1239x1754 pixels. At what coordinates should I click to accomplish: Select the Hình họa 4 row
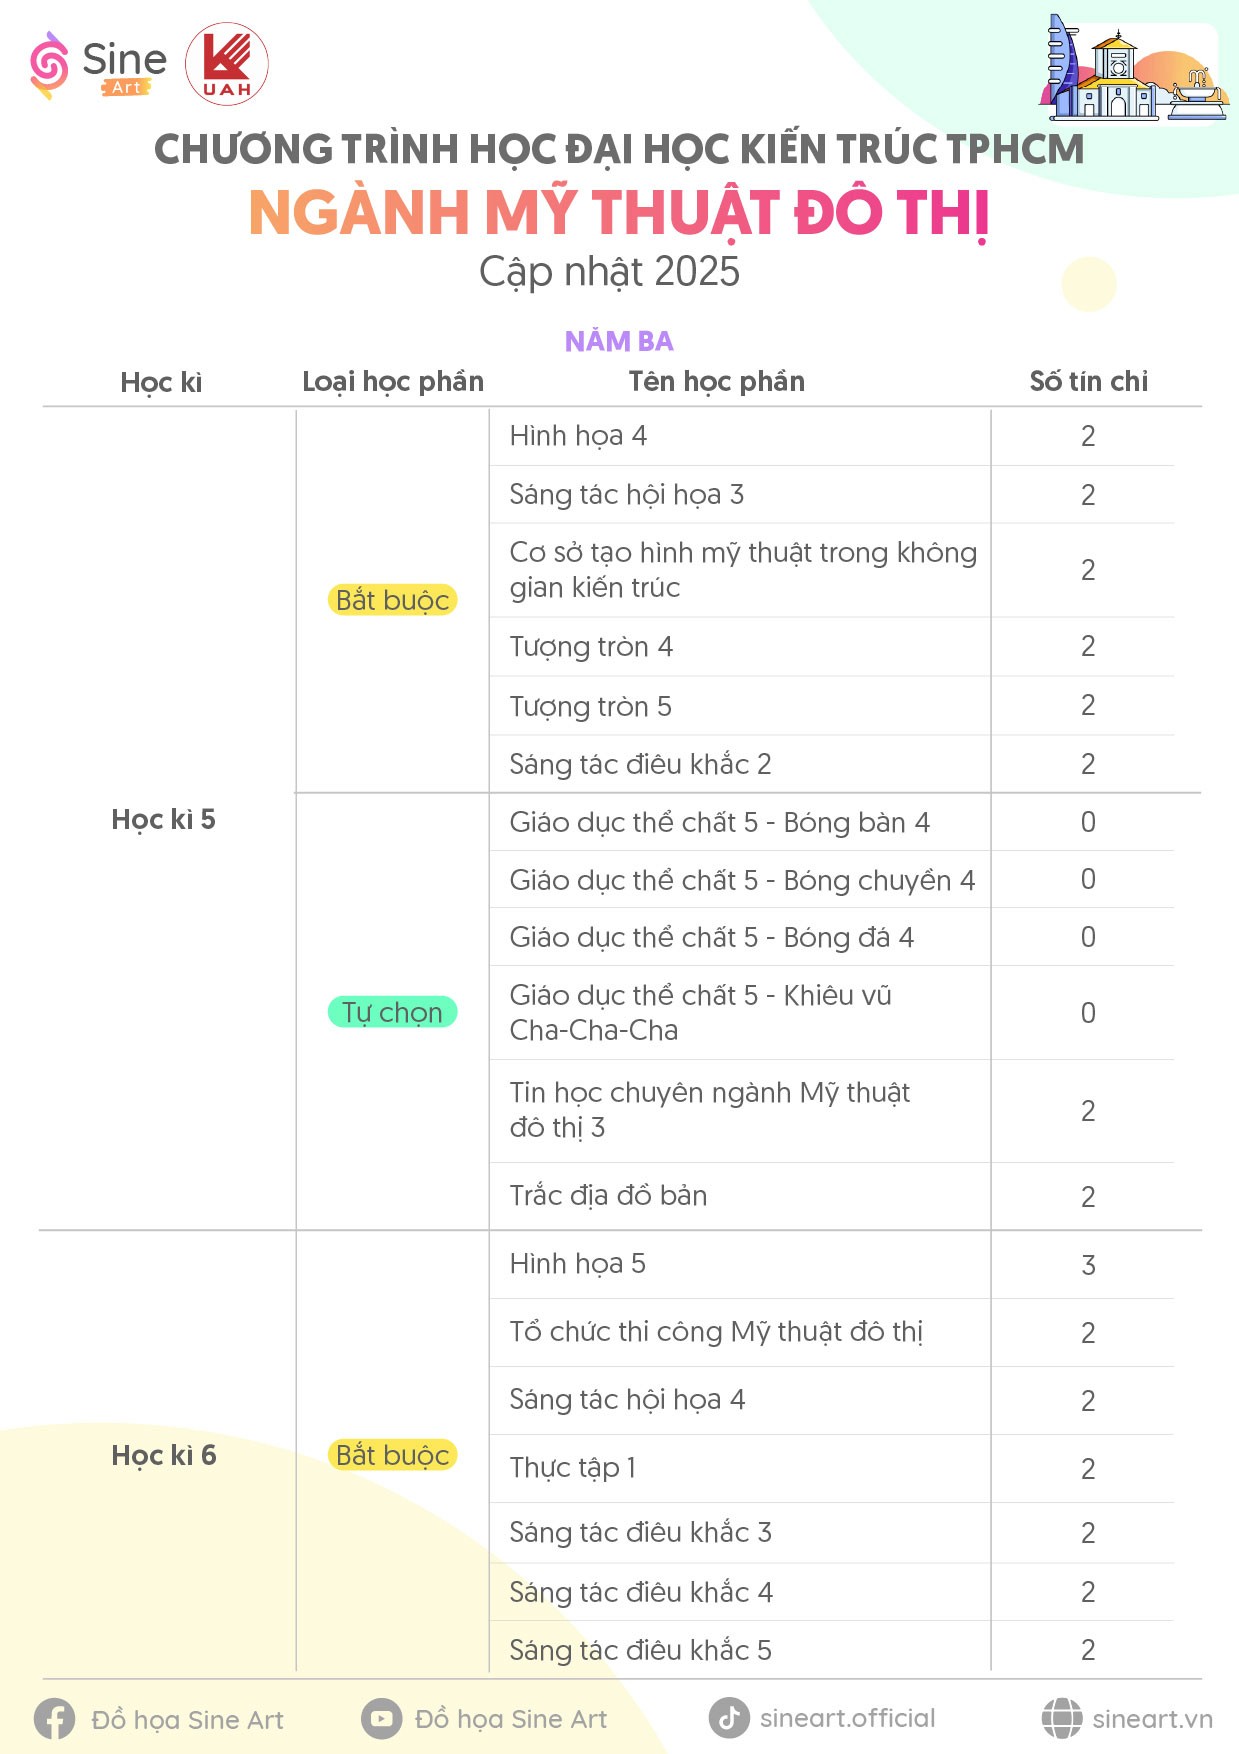(832, 436)
